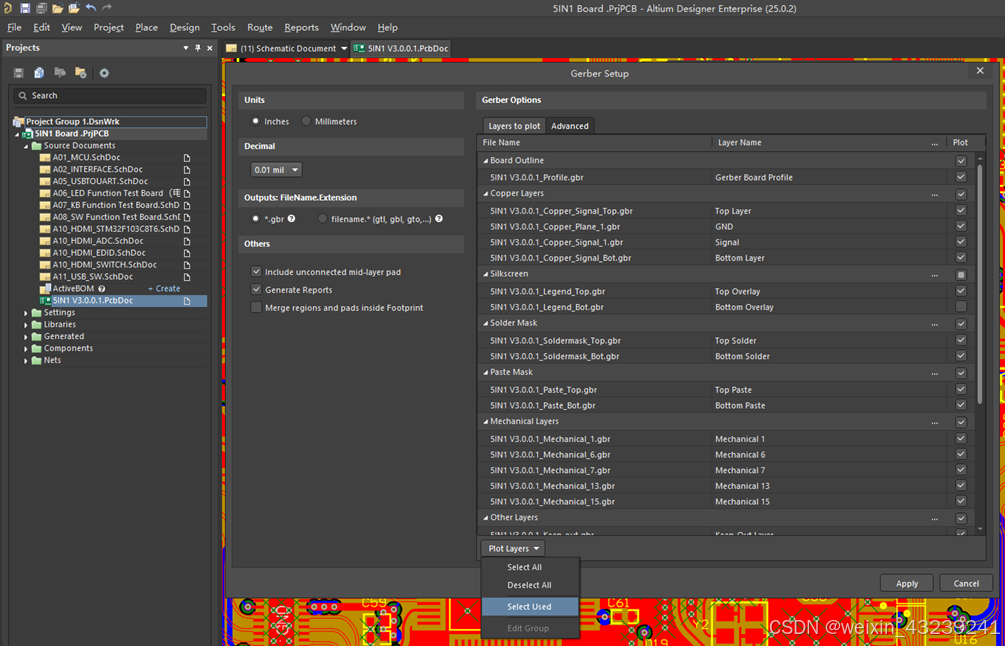Click the ellipsis button in Mechanical Layers row

point(934,422)
